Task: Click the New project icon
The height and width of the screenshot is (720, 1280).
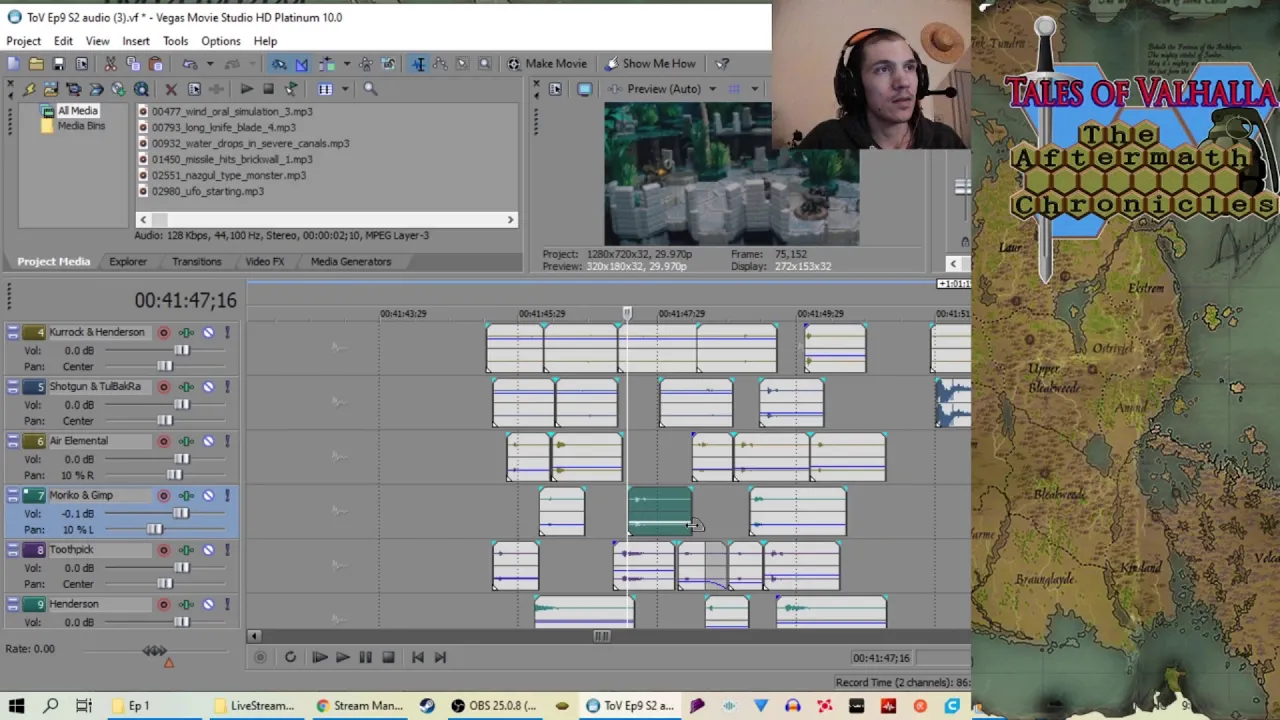Action: (13, 63)
